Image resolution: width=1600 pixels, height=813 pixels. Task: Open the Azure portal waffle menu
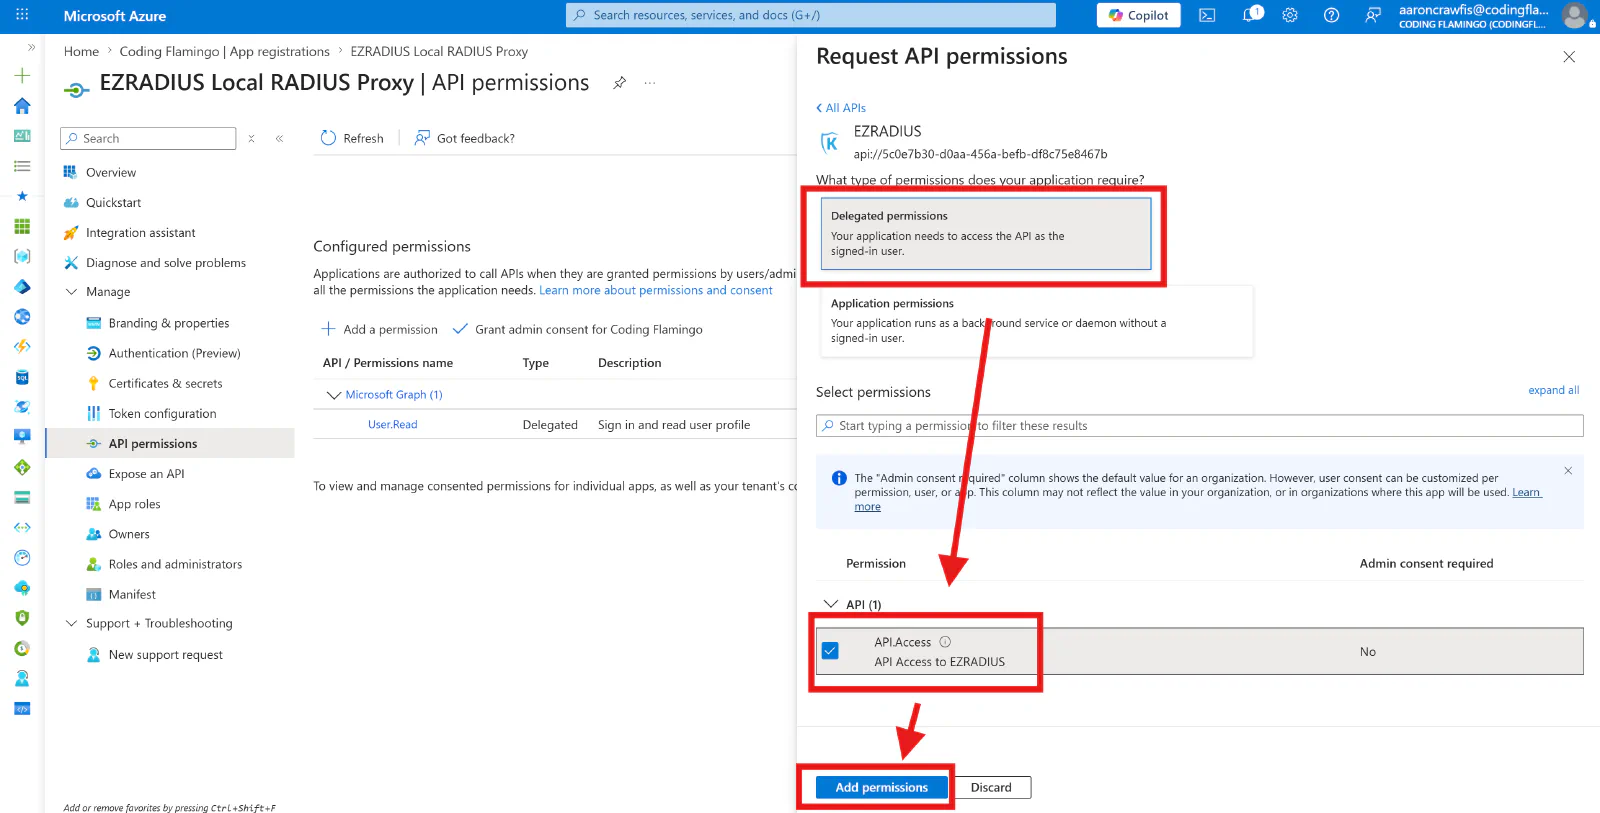coord(22,15)
